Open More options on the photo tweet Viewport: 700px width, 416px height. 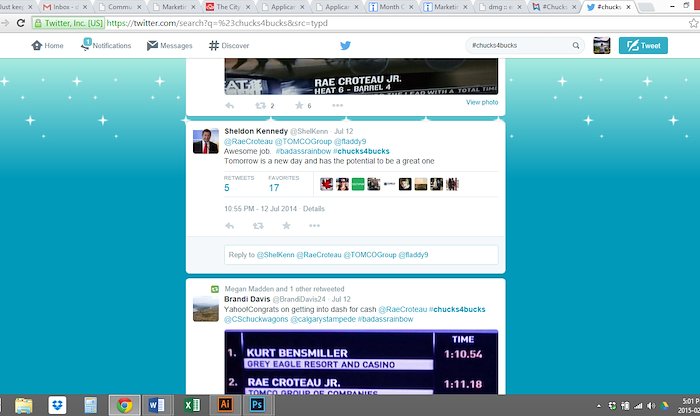(x=338, y=106)
